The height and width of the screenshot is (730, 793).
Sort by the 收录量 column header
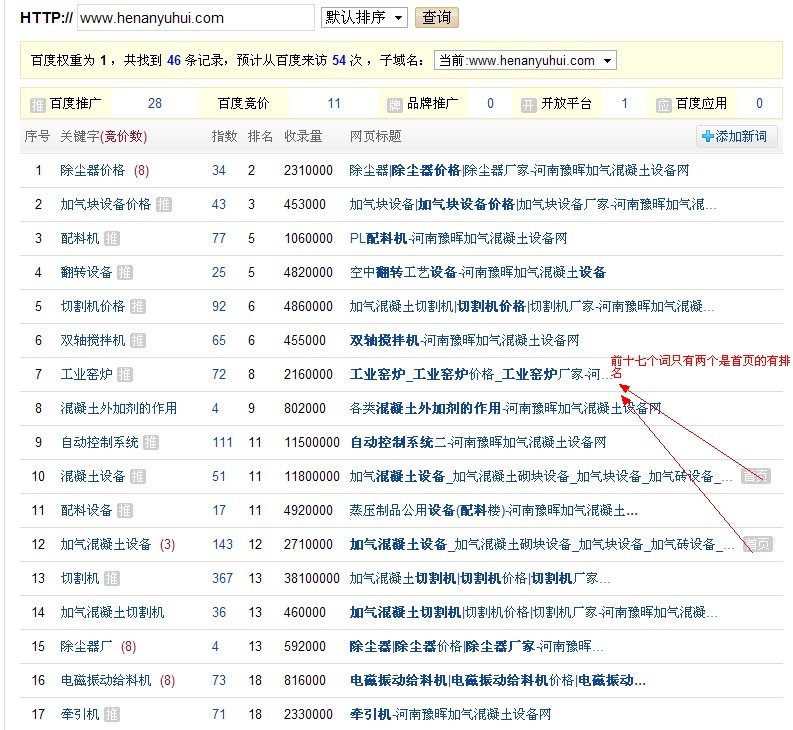pyautogui.click(x=302, y=136)
